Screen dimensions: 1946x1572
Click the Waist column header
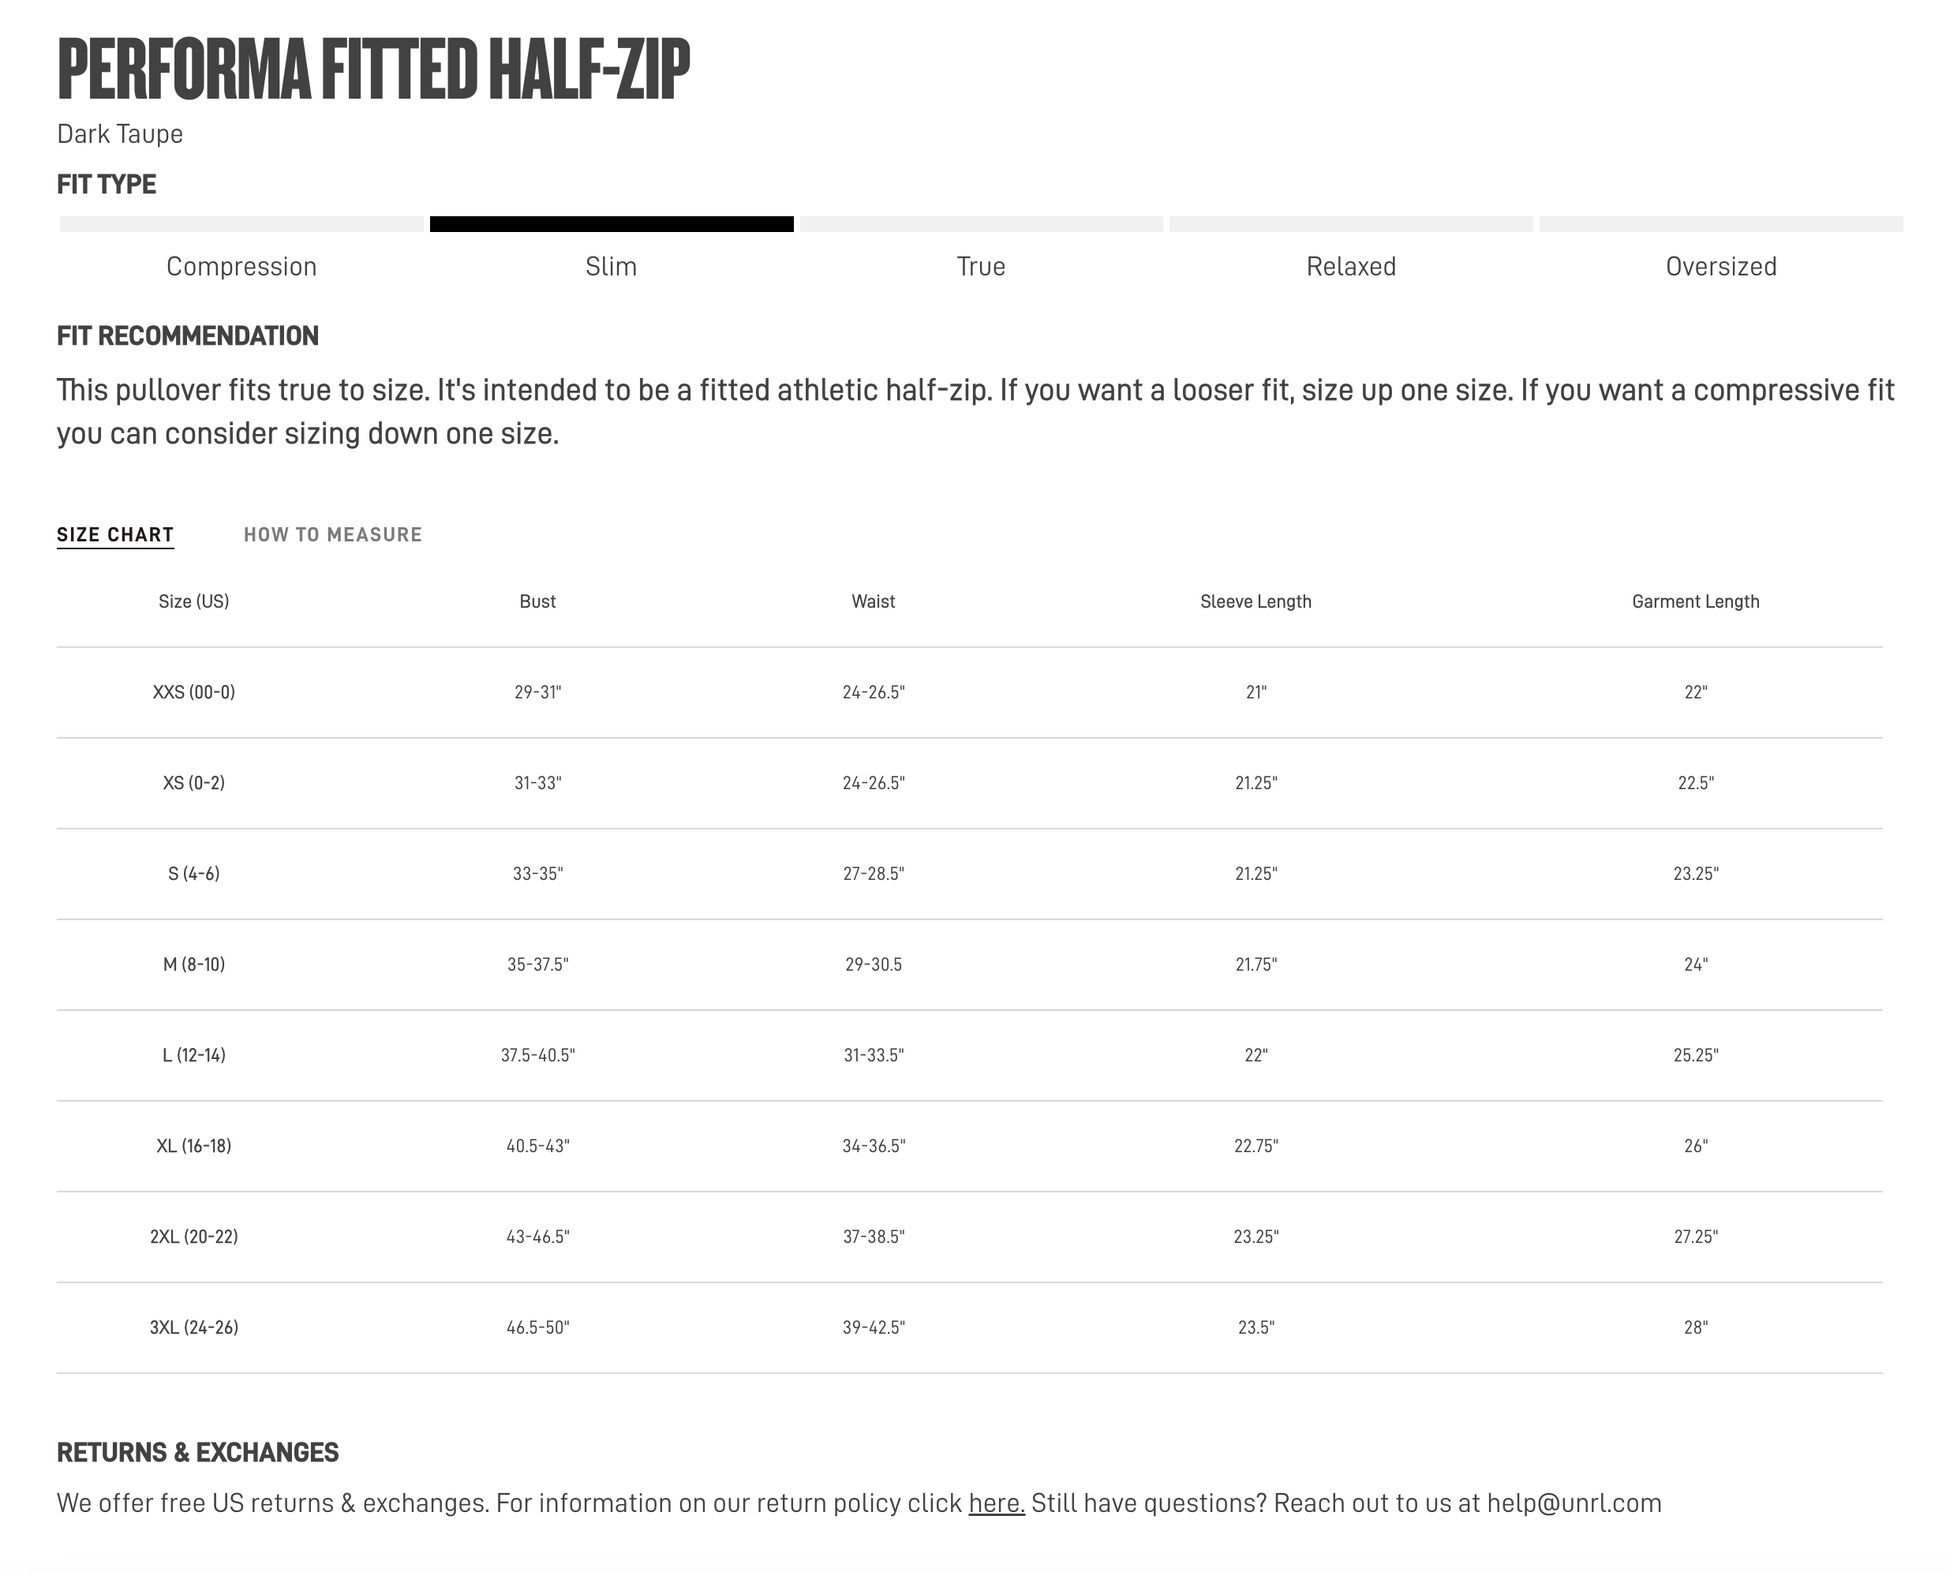873,601
